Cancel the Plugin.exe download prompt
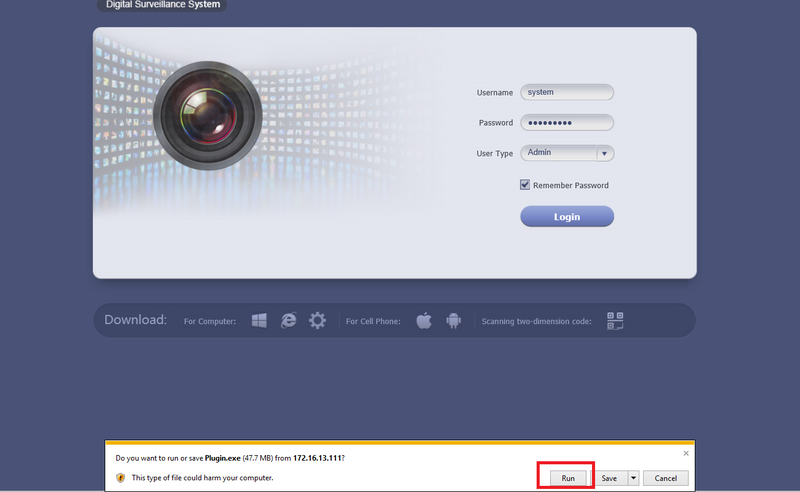This screenshot has height=492, width=800. (665, 478)
